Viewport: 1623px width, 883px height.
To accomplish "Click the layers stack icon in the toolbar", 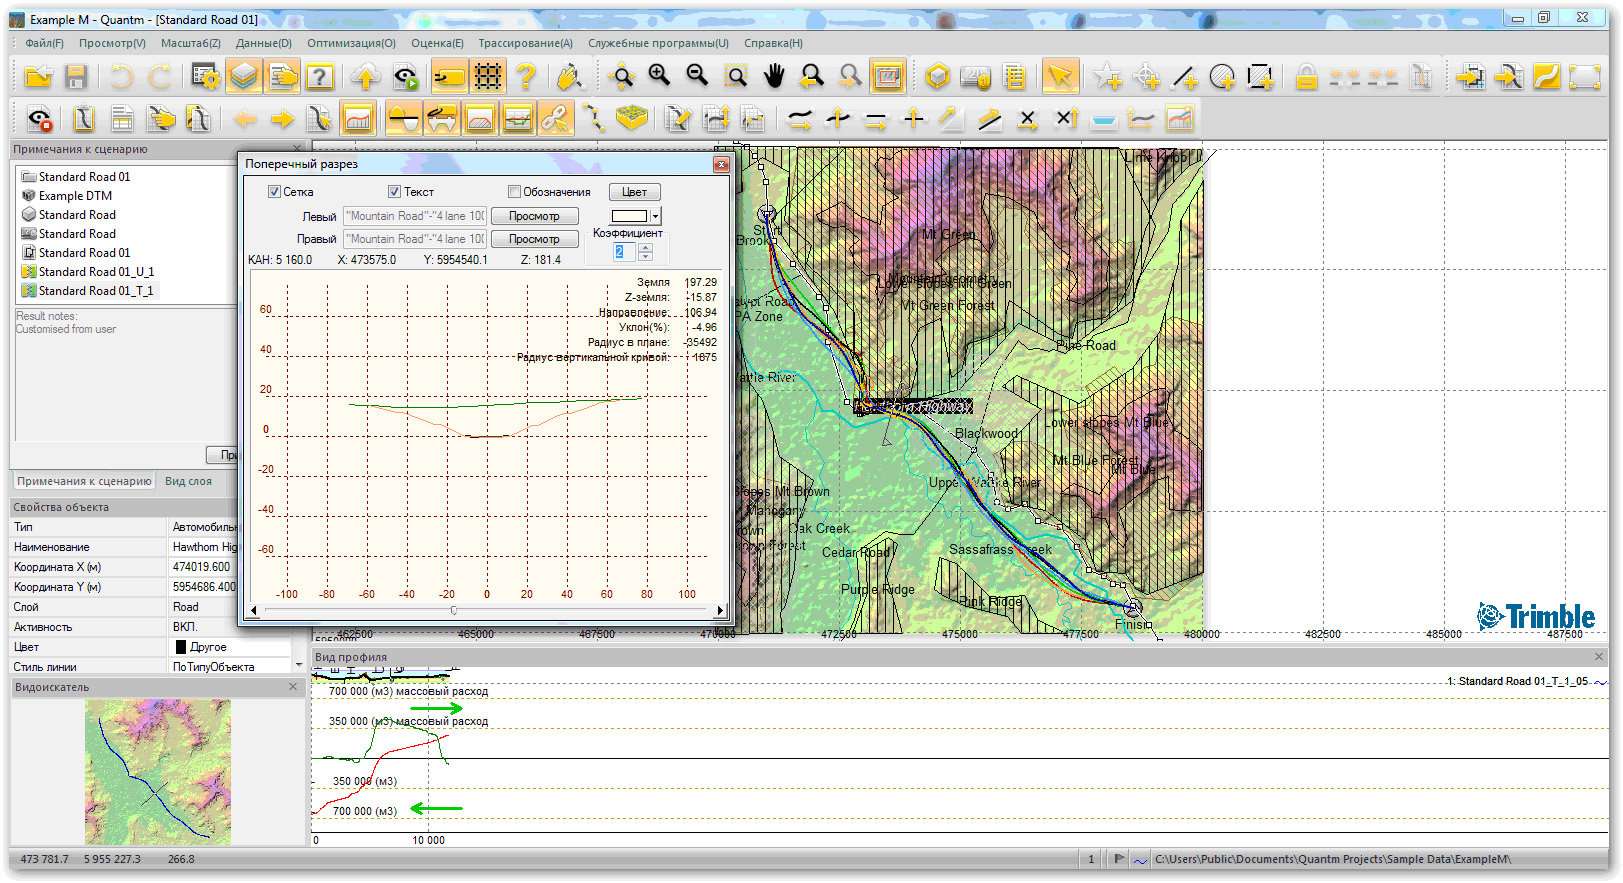I will point(244,77).
